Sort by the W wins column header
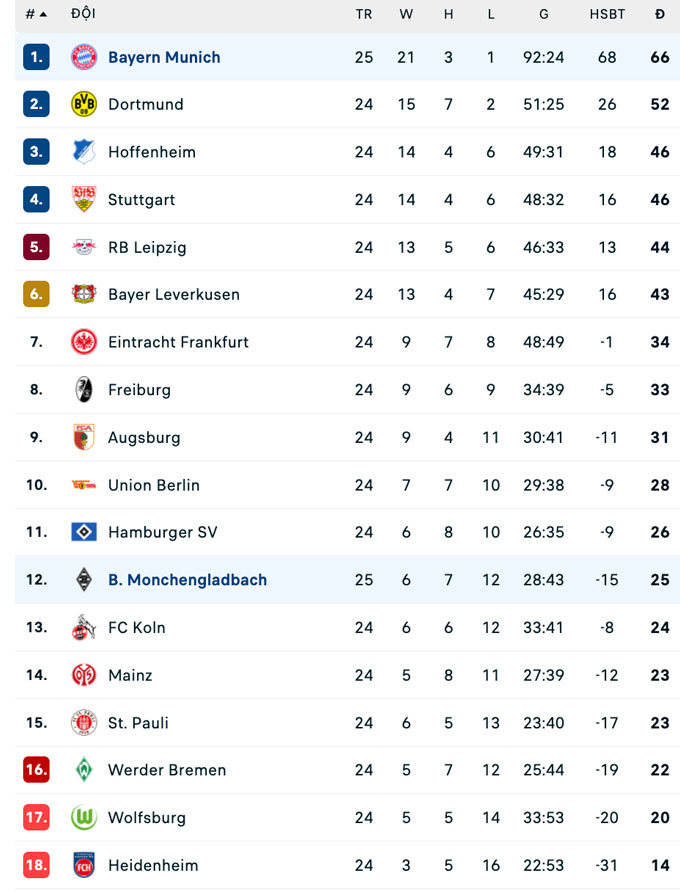The width and height of the screenshot is (680, 891). click(x=406, y=14)
